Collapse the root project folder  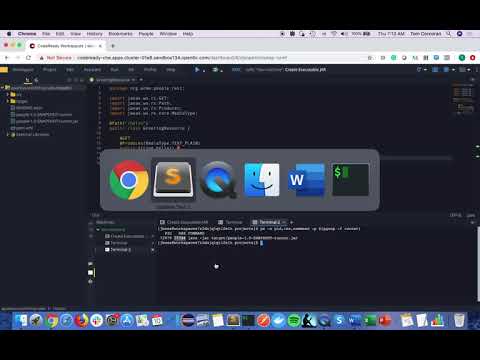tap(3, 88)
